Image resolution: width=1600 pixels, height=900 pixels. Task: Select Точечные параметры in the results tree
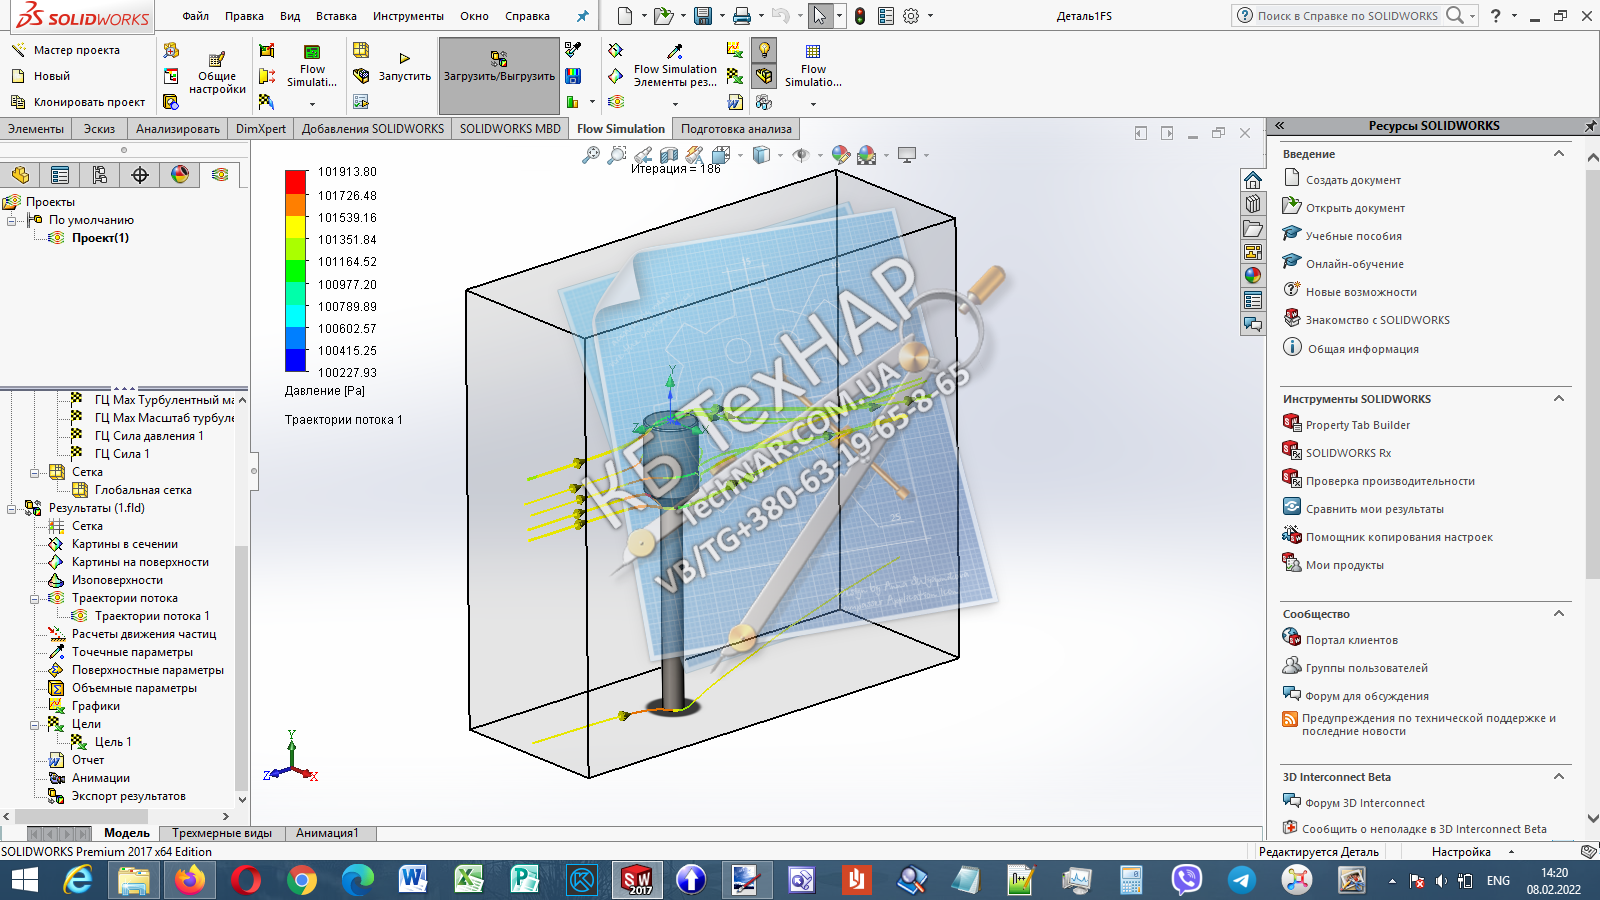tap(132, 652)
